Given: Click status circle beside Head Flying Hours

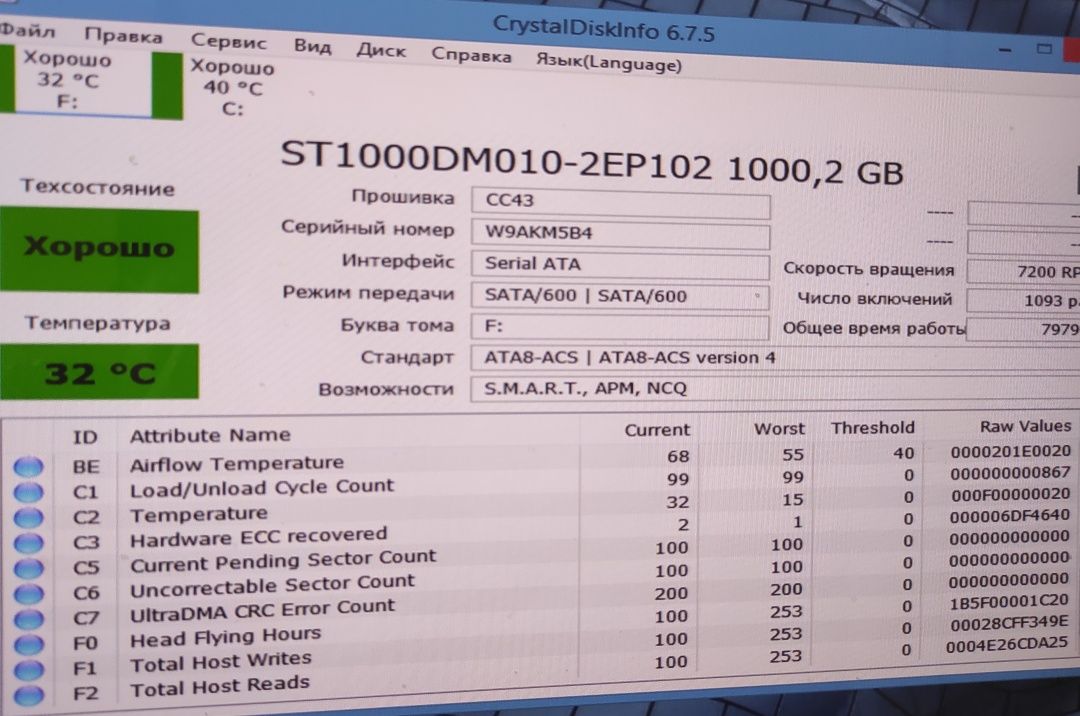Looking at the screenshot, I should [28, 644].
